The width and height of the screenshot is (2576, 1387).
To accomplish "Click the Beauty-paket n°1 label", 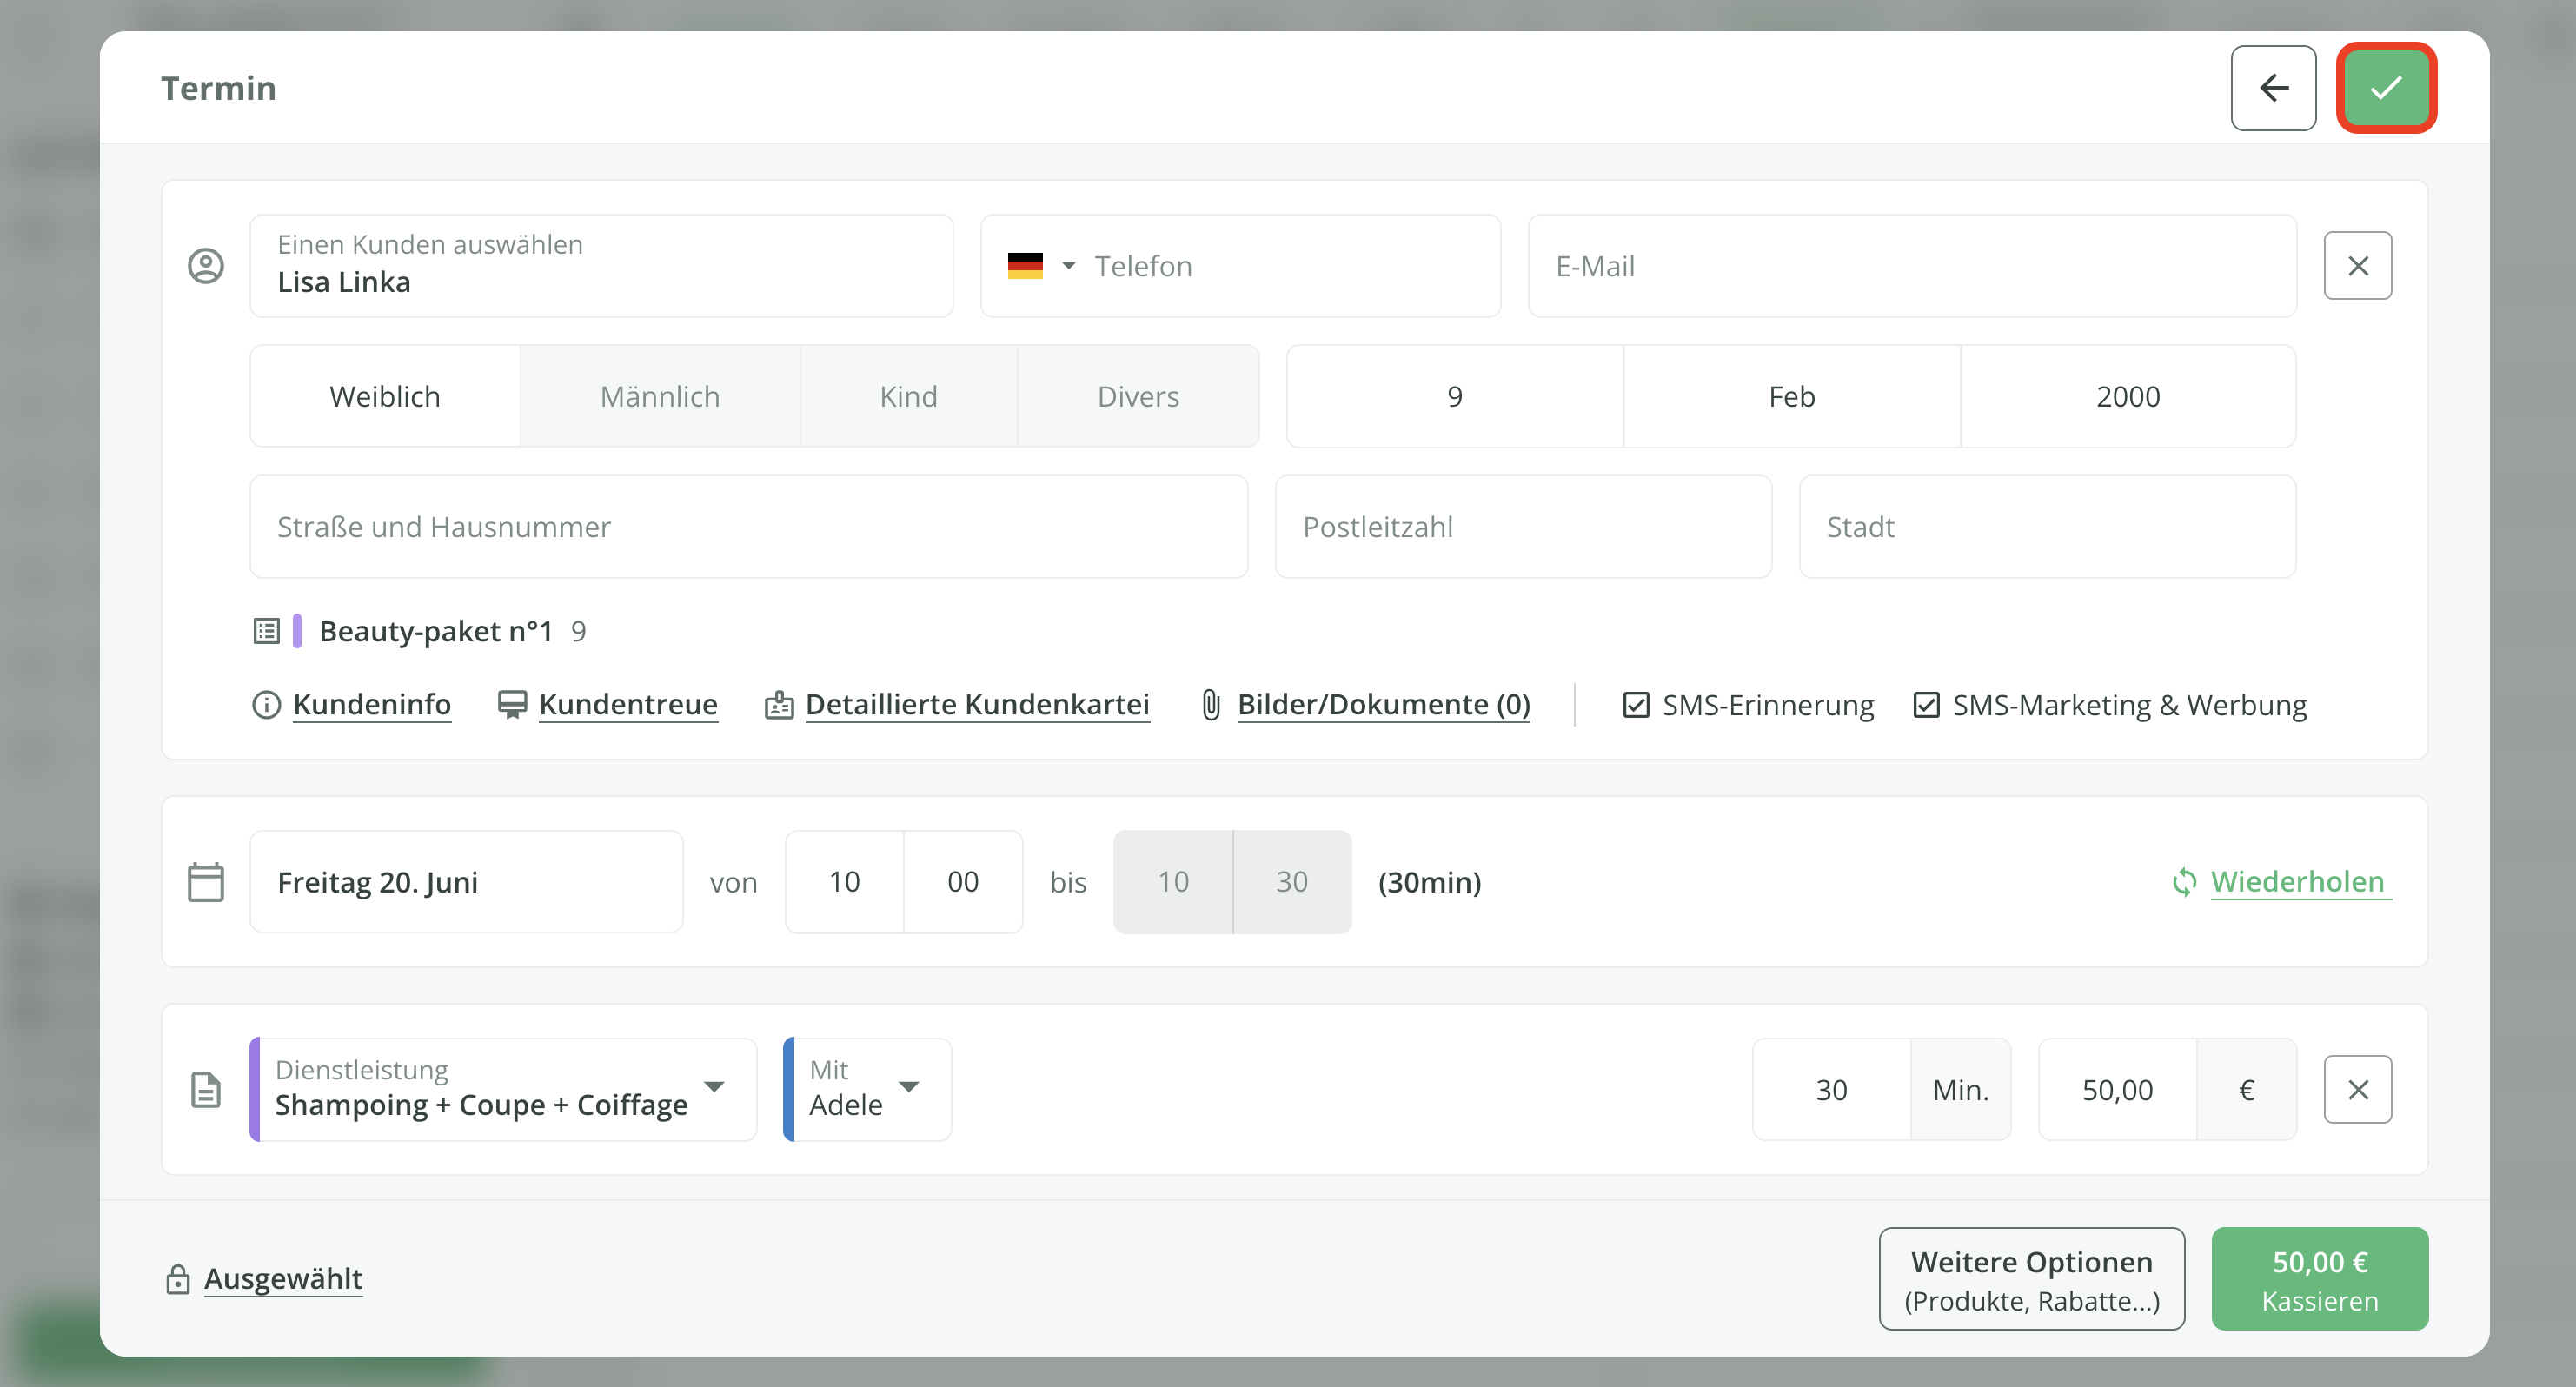I will (435, 631).
